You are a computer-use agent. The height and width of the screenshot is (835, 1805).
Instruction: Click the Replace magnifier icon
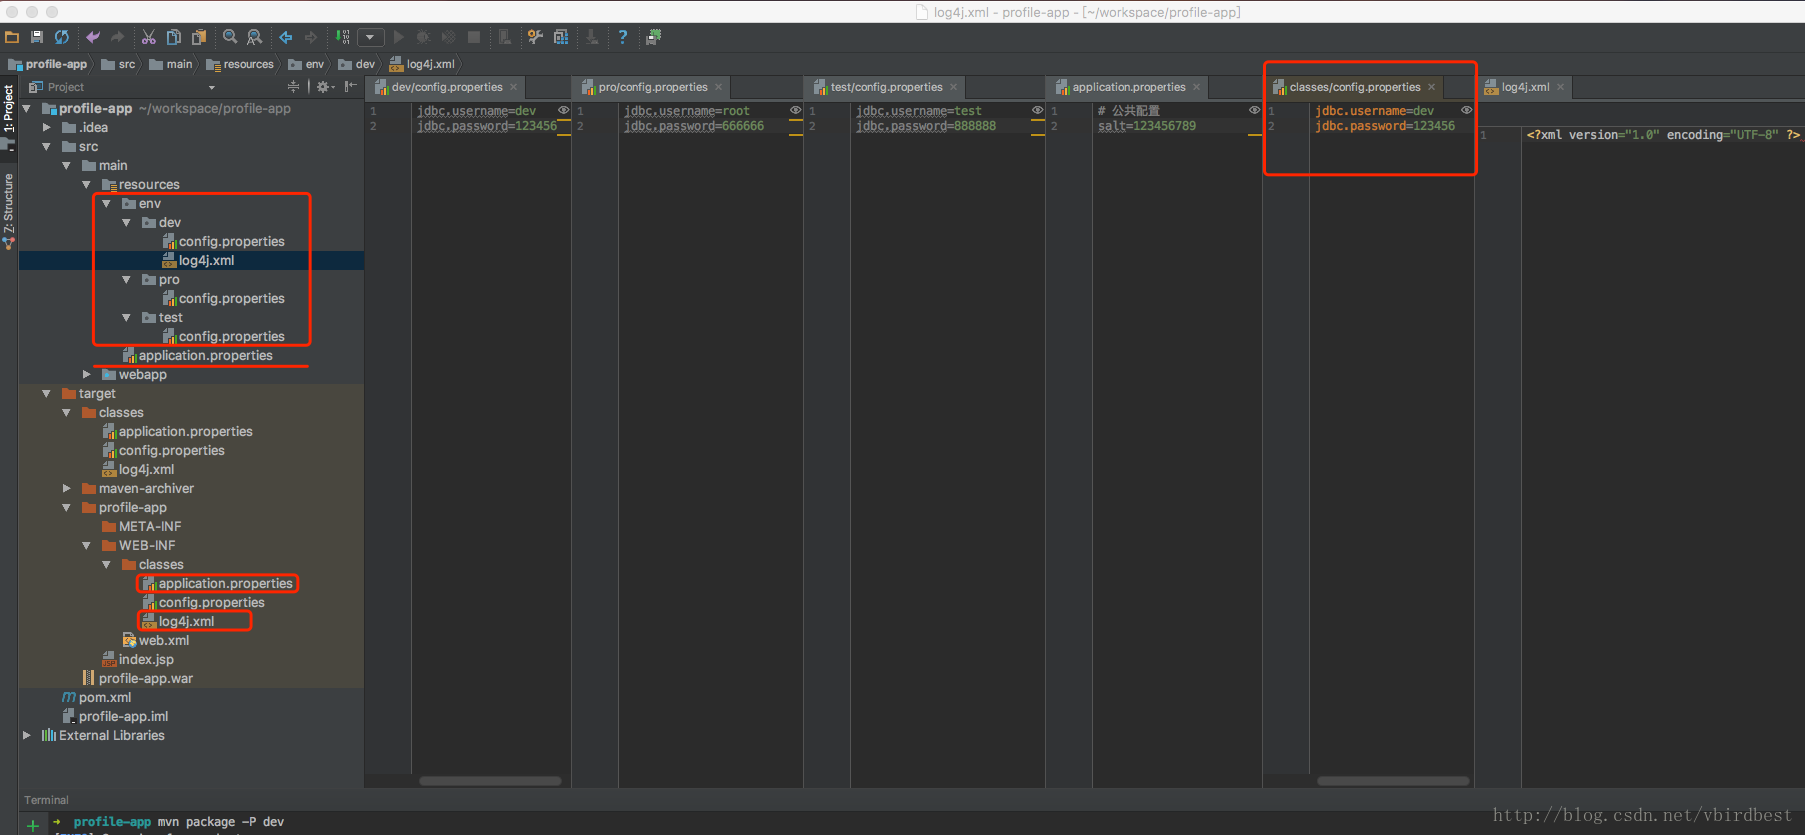255,37
